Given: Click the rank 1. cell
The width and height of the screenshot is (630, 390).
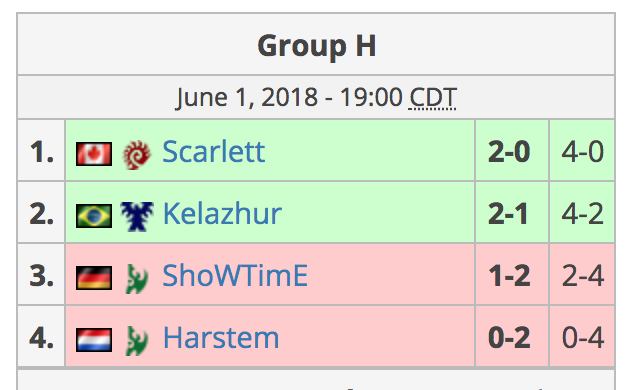Looking at the screenshot, I should (41, 150).
